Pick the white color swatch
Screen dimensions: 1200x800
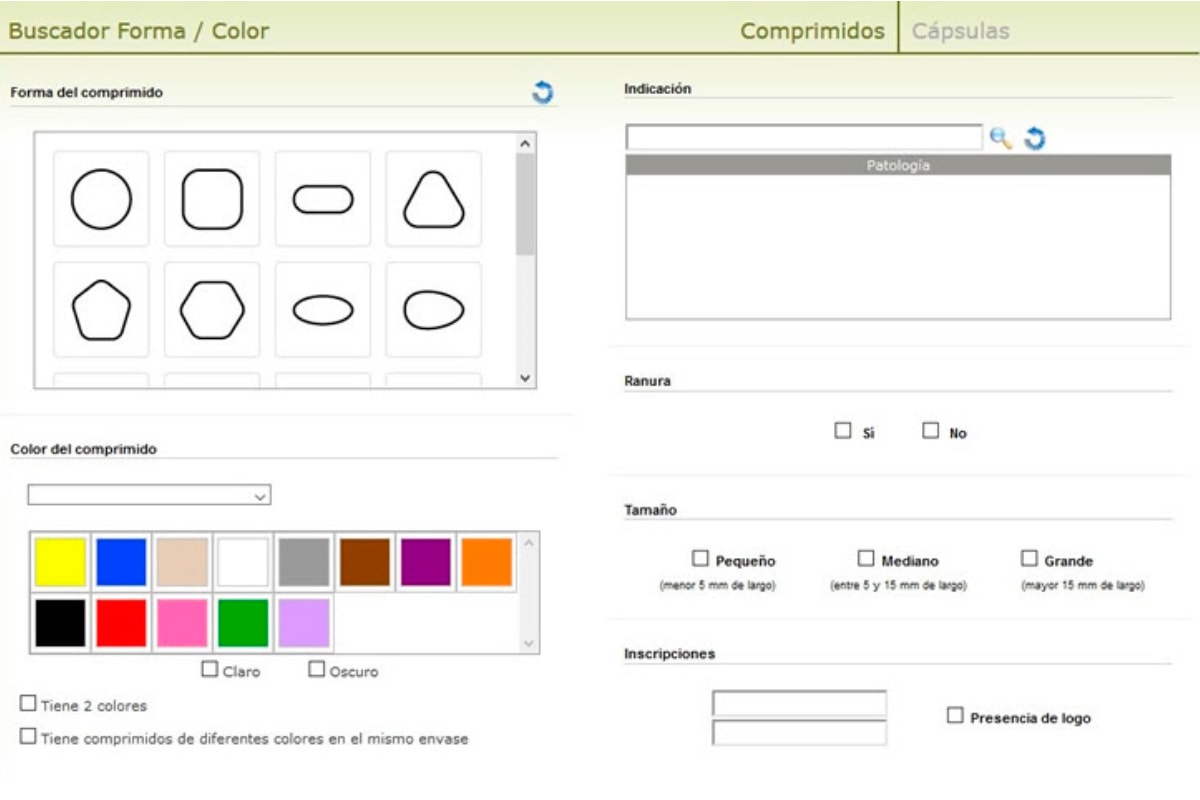243,562
